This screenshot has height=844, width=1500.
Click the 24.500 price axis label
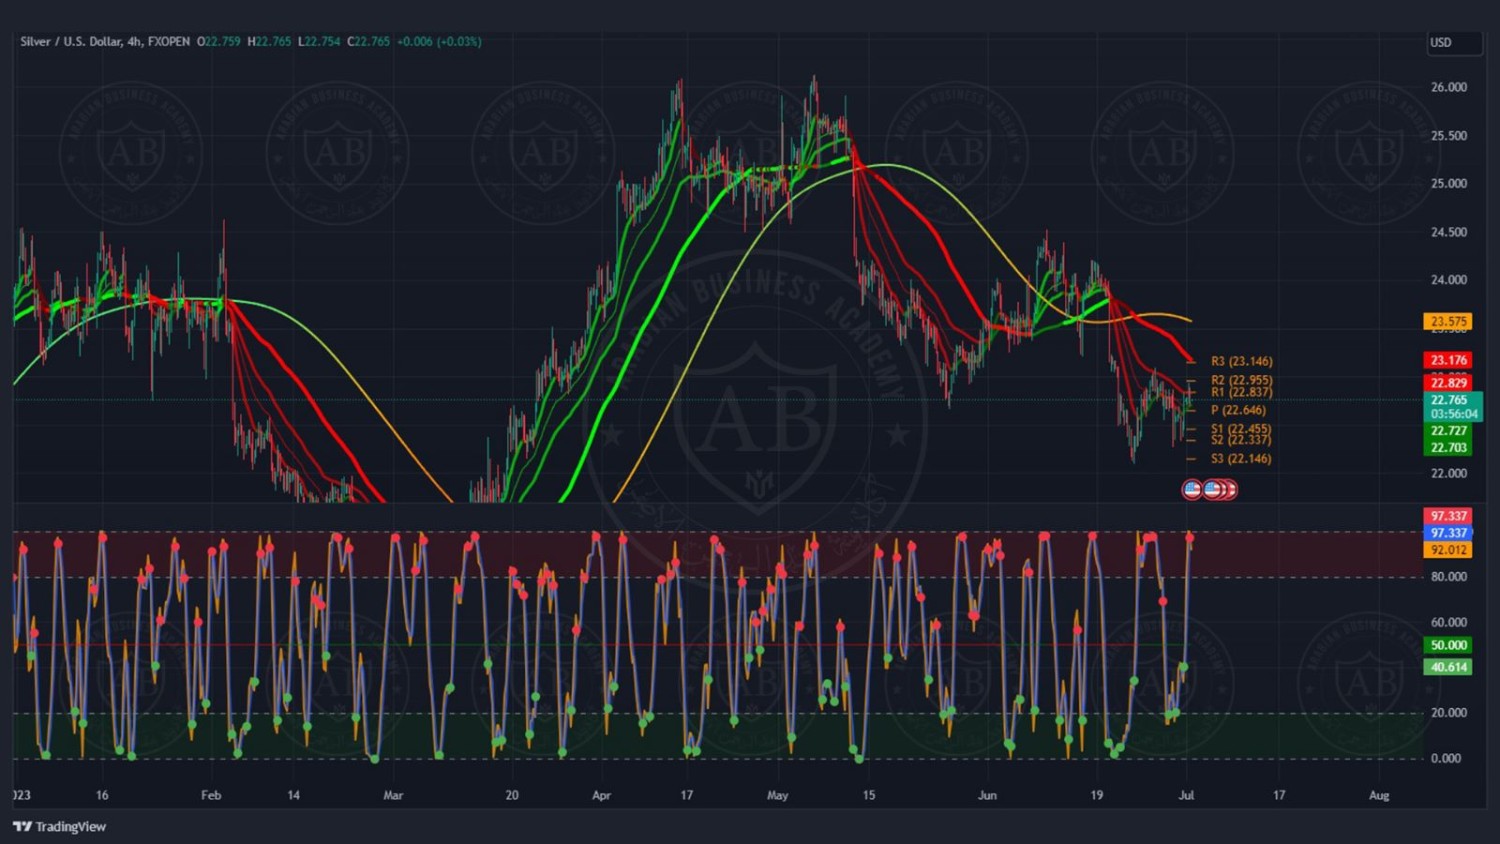coord(1449,233)
